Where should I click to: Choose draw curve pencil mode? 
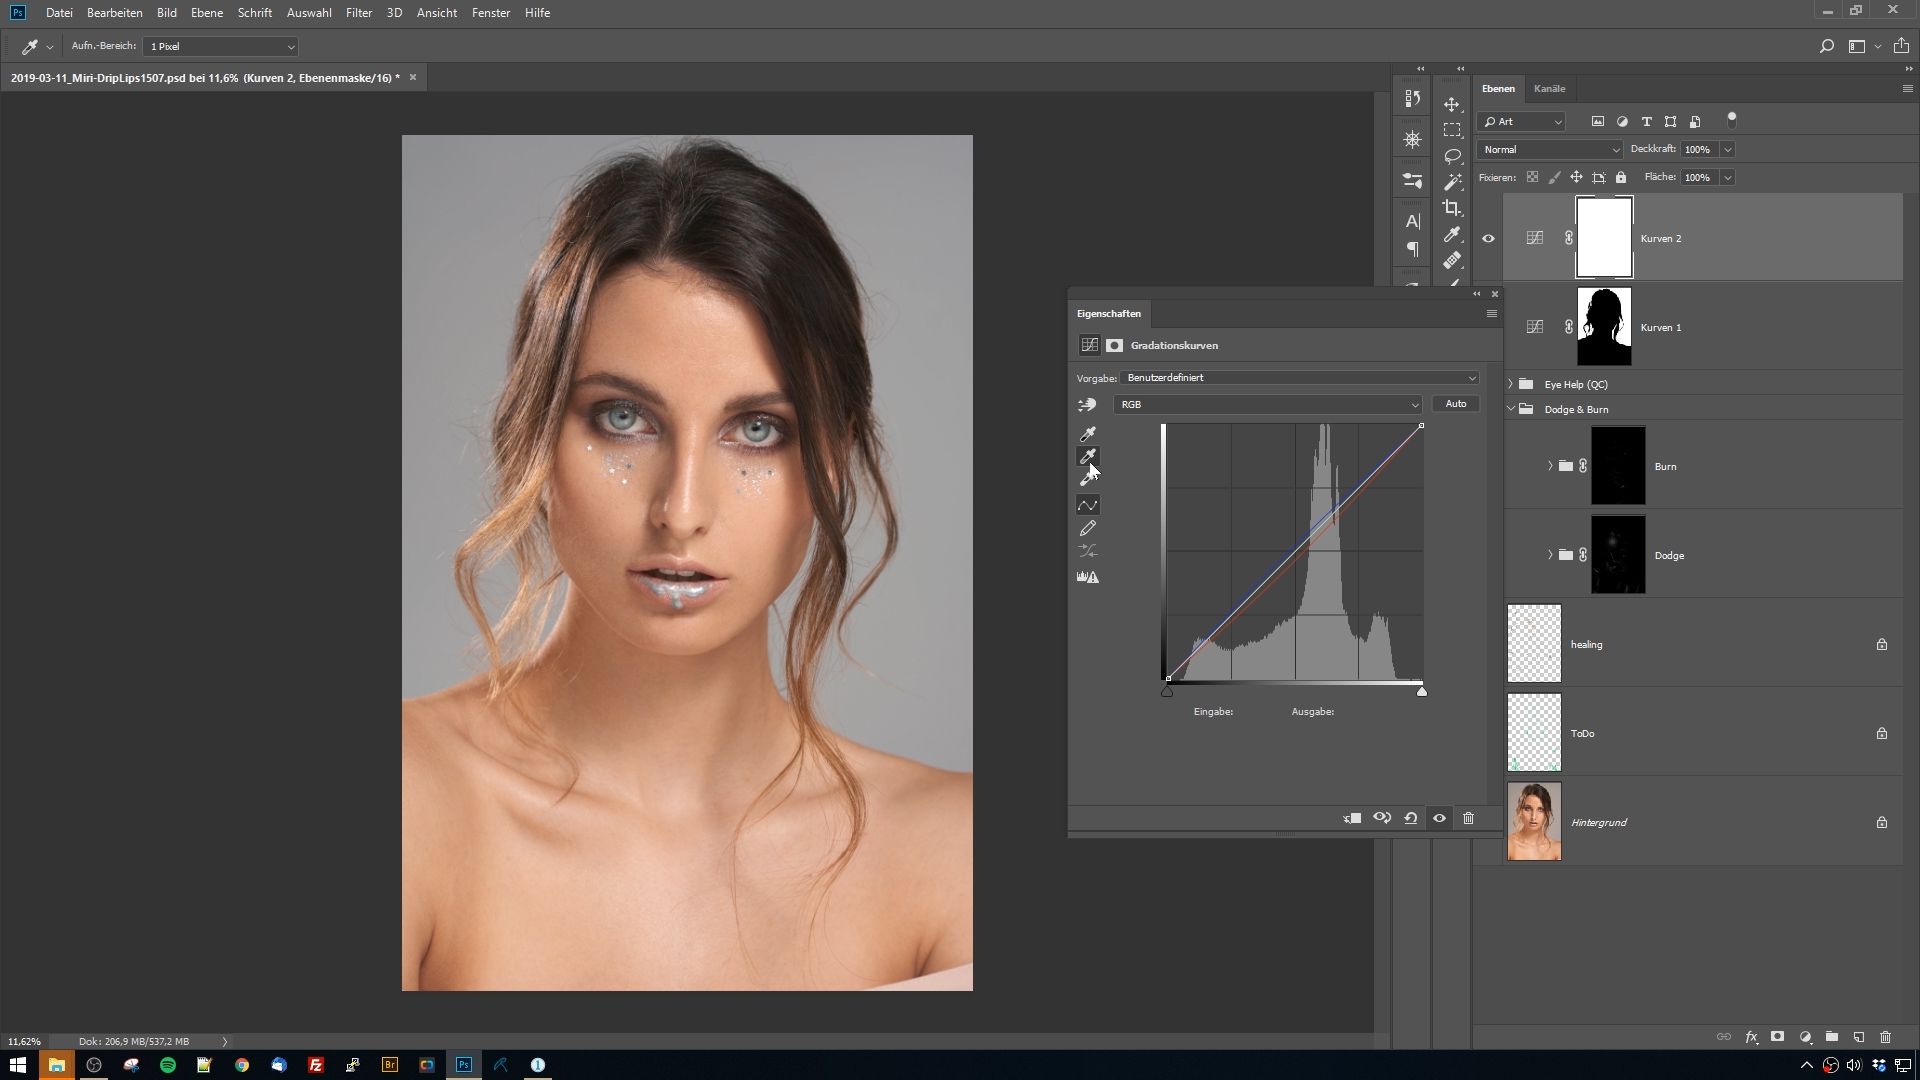(x=1088, y=528)
